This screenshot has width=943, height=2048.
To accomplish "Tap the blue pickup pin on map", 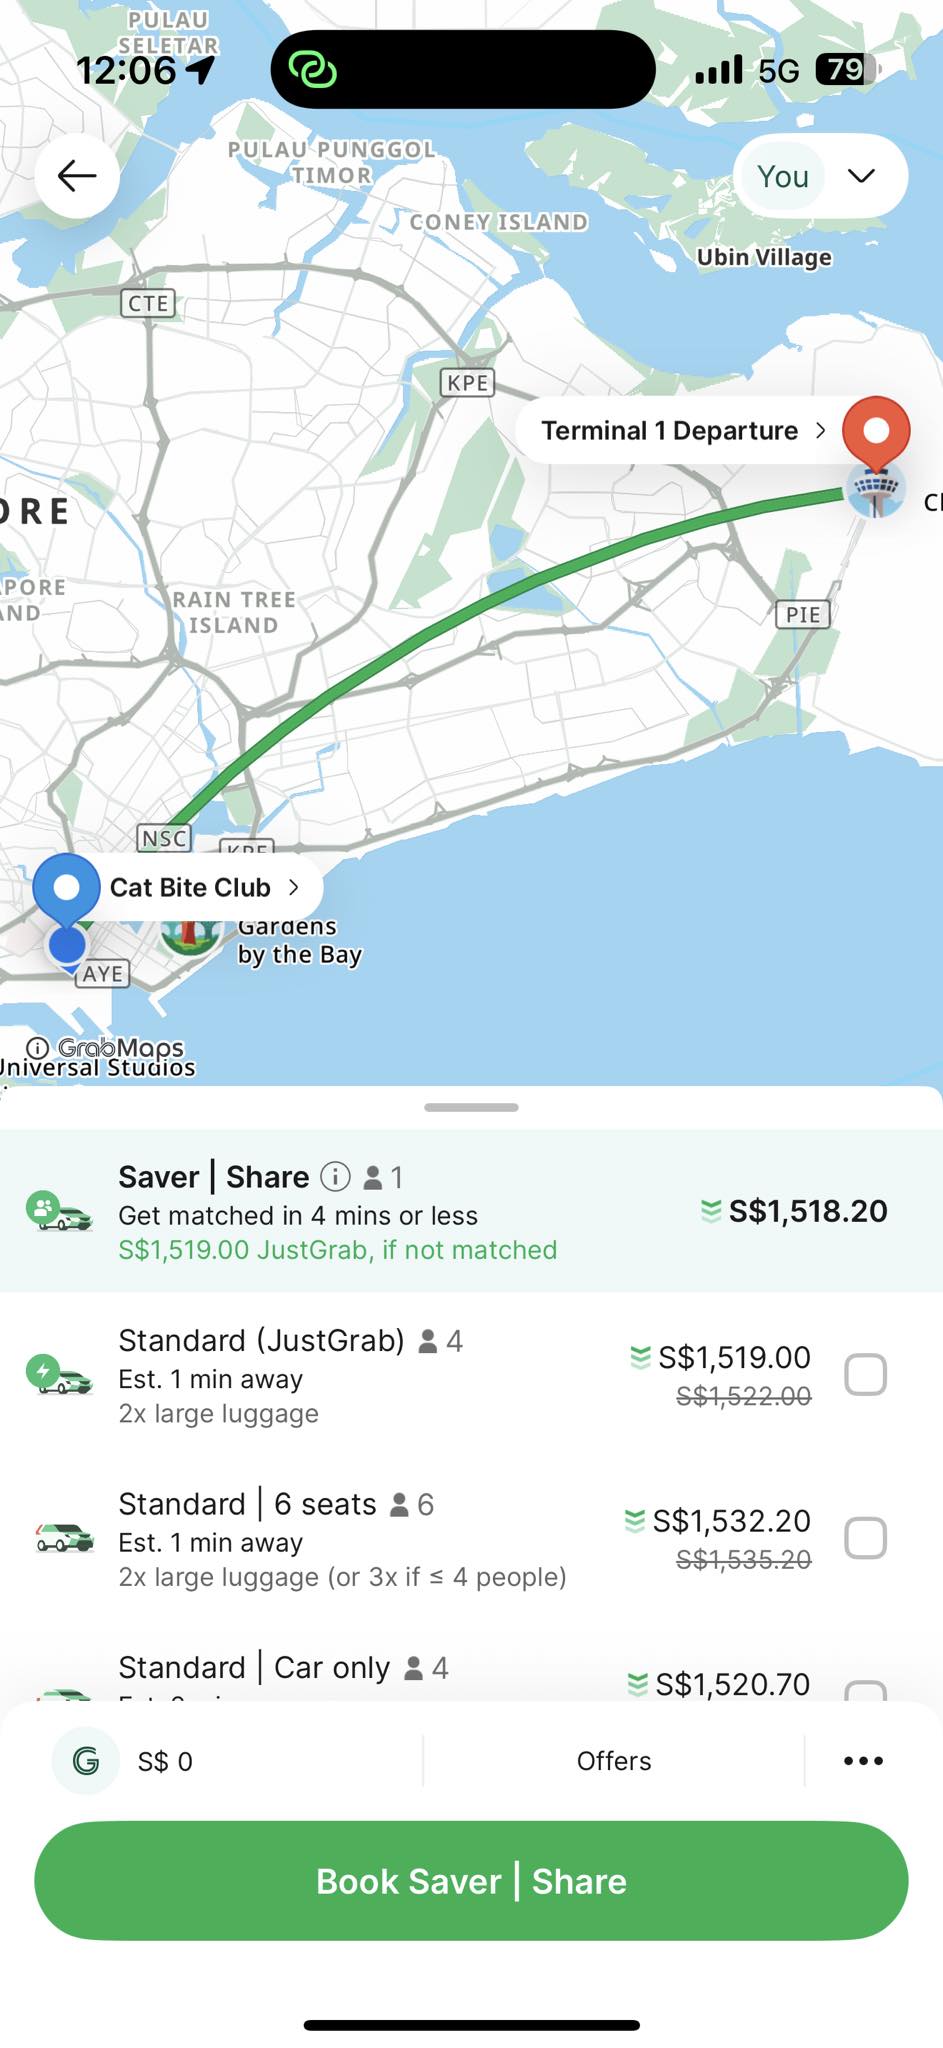I will [66, 889].
